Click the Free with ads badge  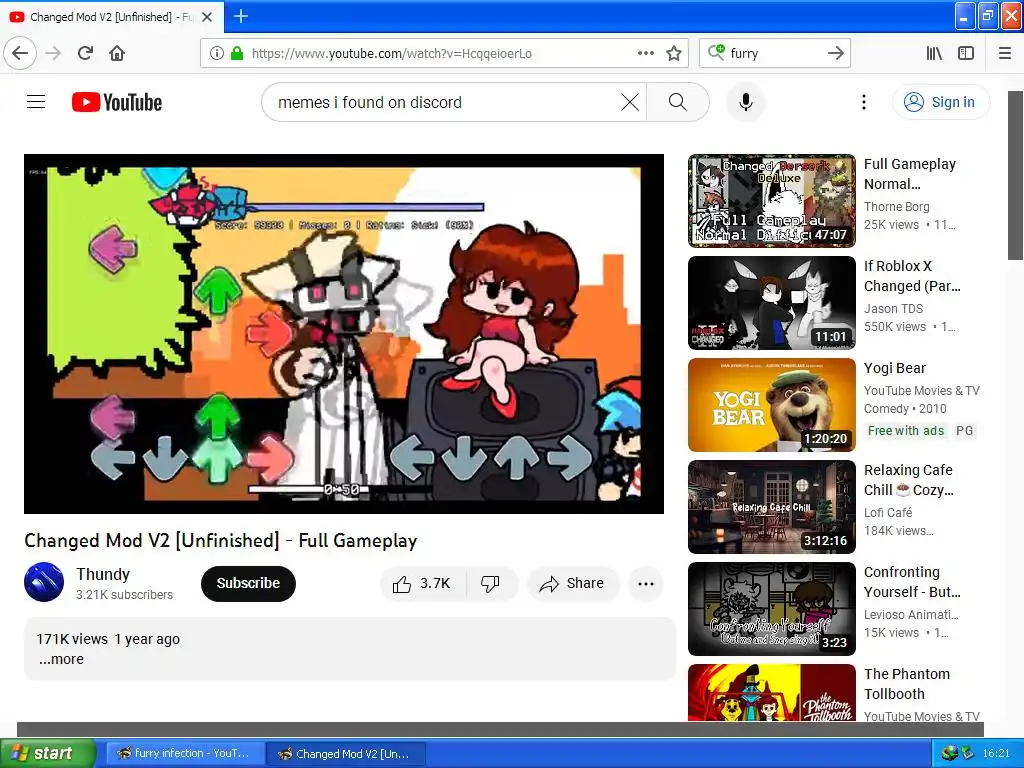906,430
